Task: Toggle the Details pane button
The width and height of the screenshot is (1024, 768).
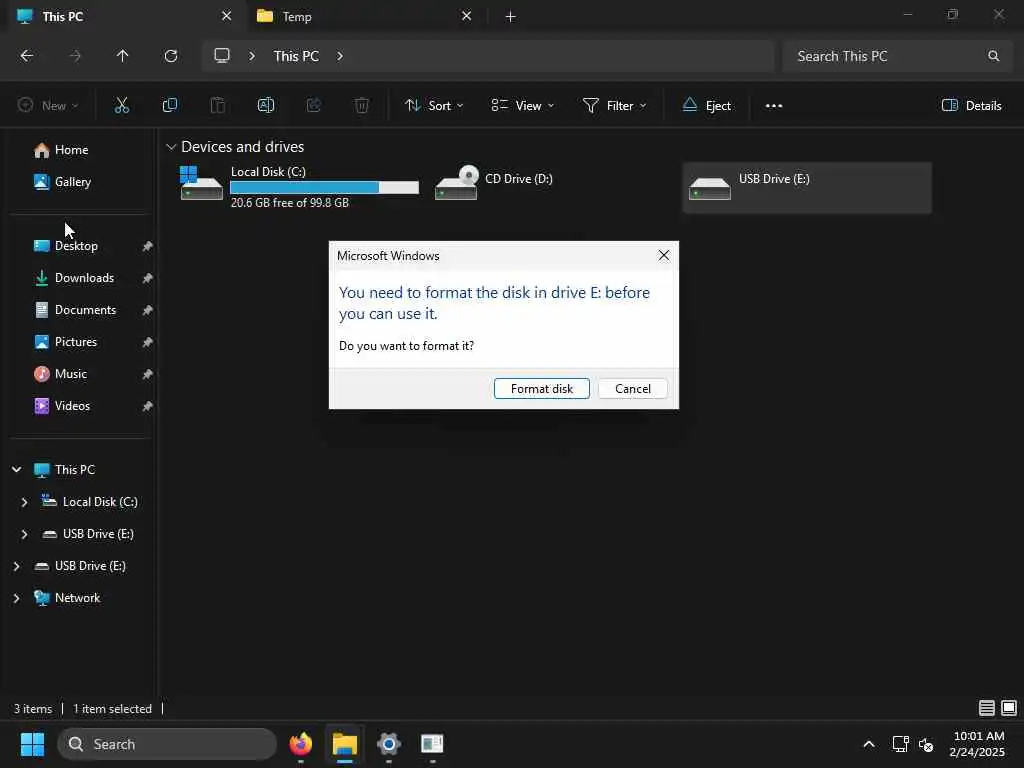Action: click(x=971, y=105)
